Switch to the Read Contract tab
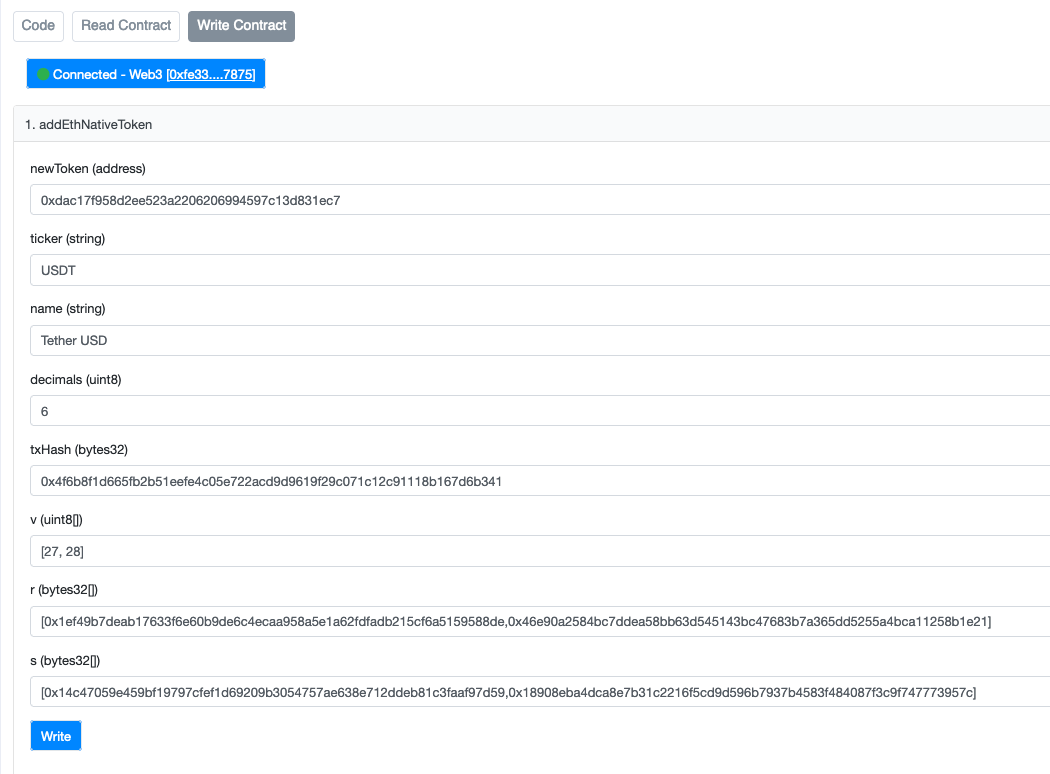The width and height of the screenshot is (1050, 774). (x=126, y=26)
